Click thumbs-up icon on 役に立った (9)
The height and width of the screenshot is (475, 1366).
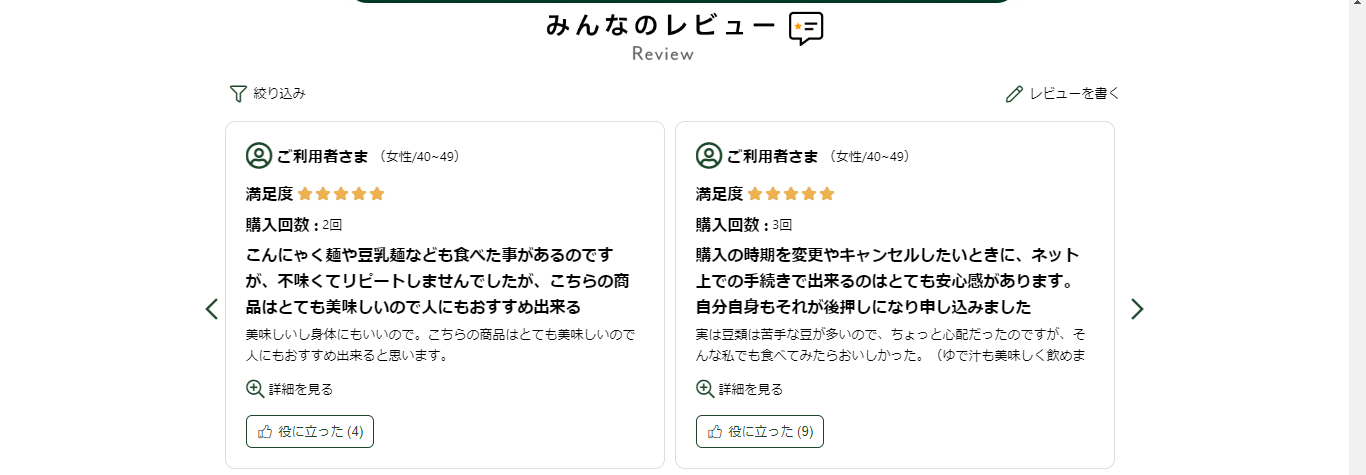point(715,432)
